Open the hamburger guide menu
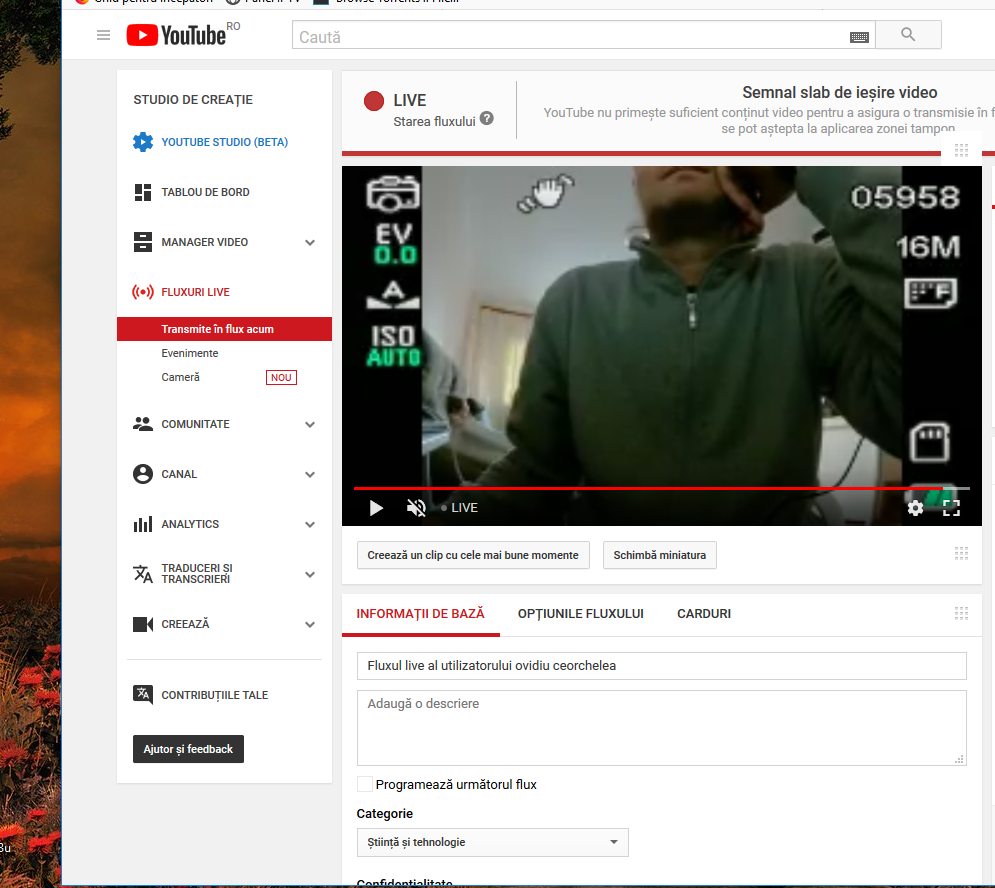995x888 pixels. (103, 36)
